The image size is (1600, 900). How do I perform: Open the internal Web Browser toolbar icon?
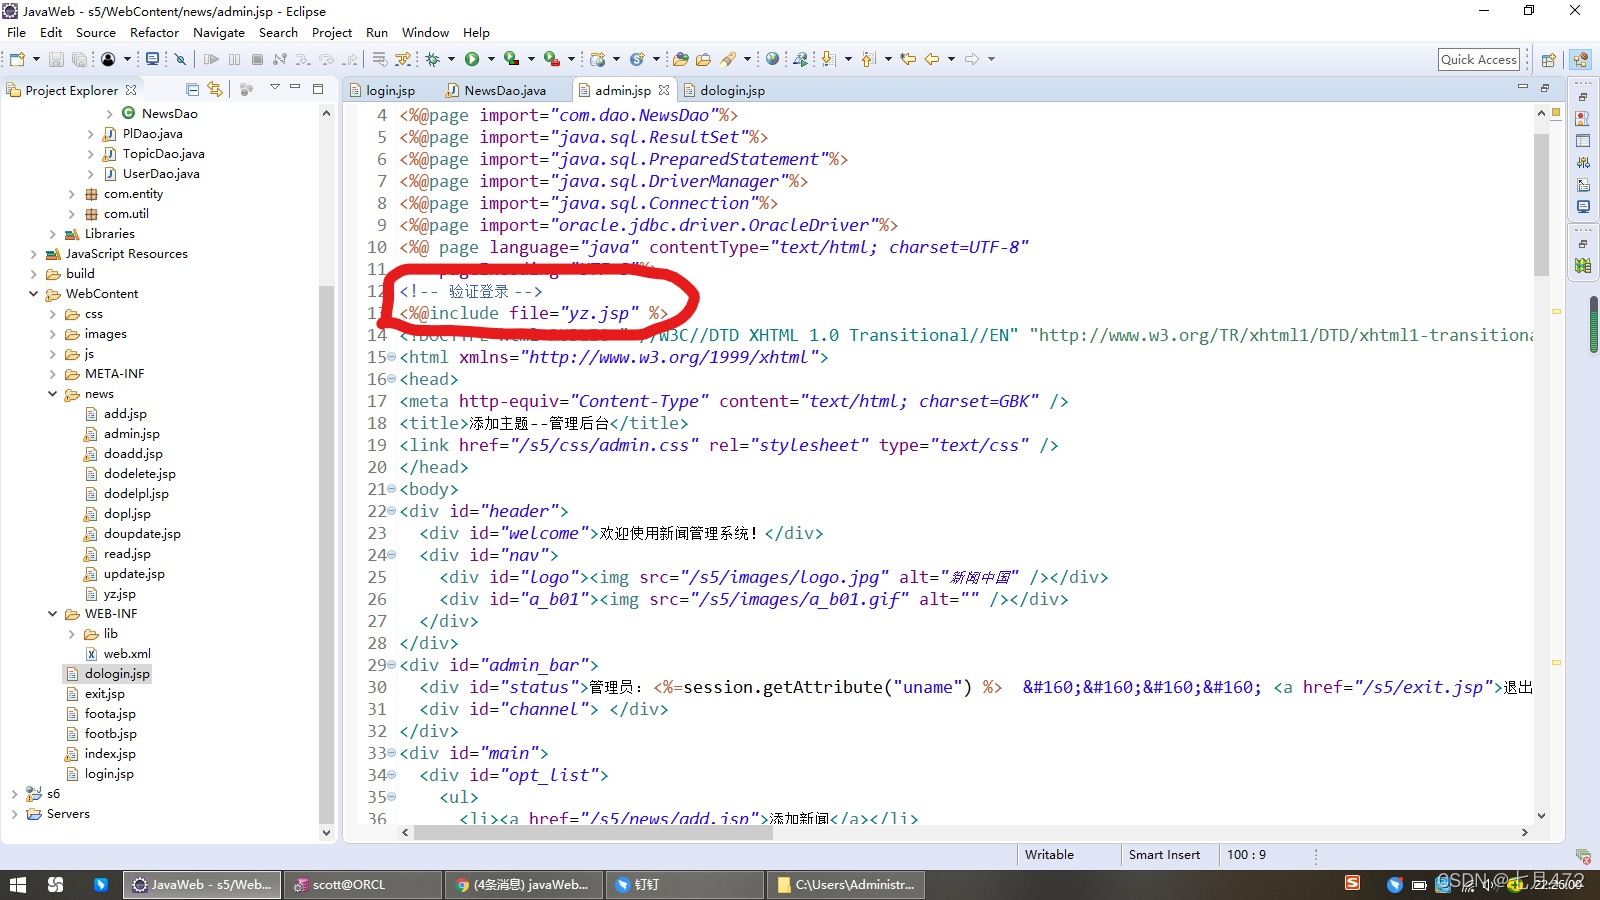click(772, 59)
